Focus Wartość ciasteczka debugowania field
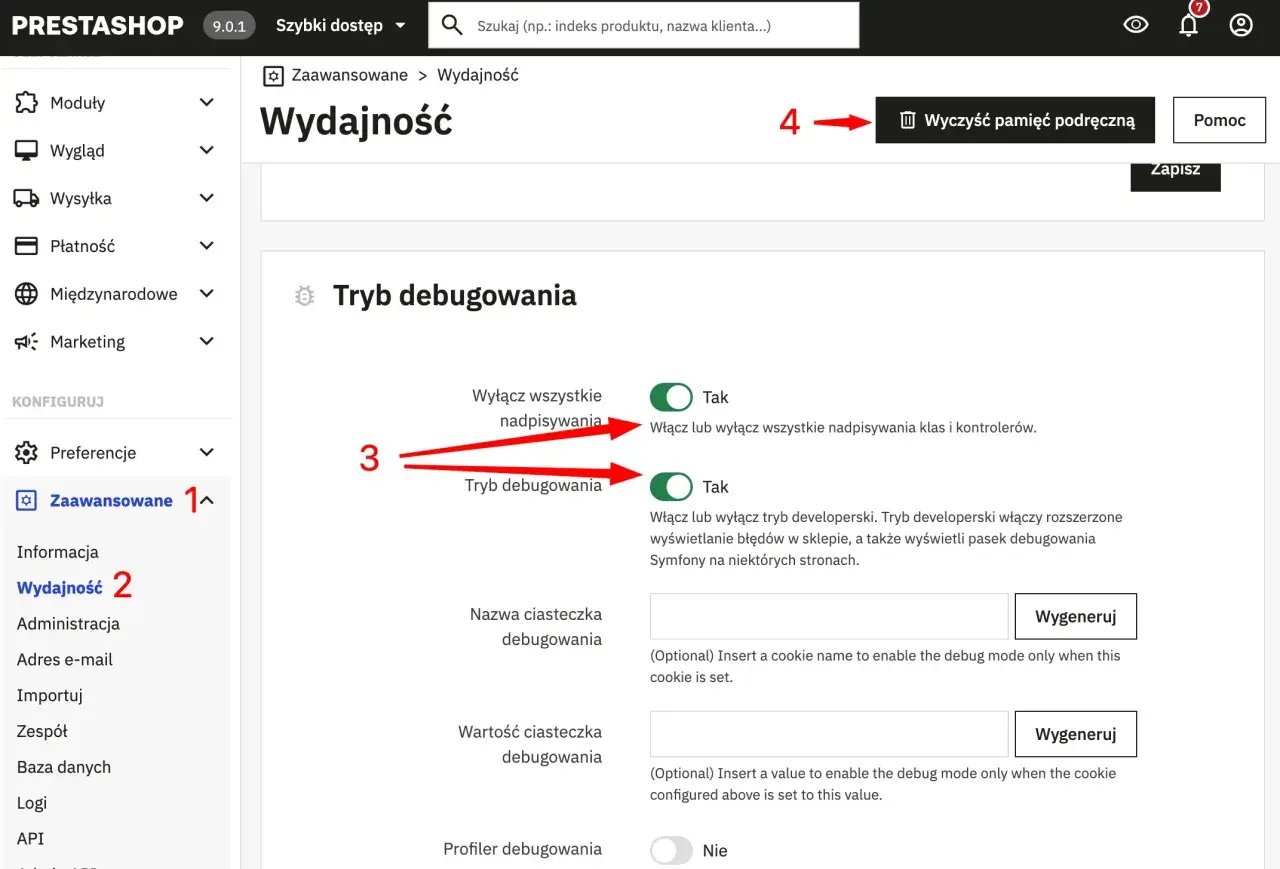 tap(829, 734)
